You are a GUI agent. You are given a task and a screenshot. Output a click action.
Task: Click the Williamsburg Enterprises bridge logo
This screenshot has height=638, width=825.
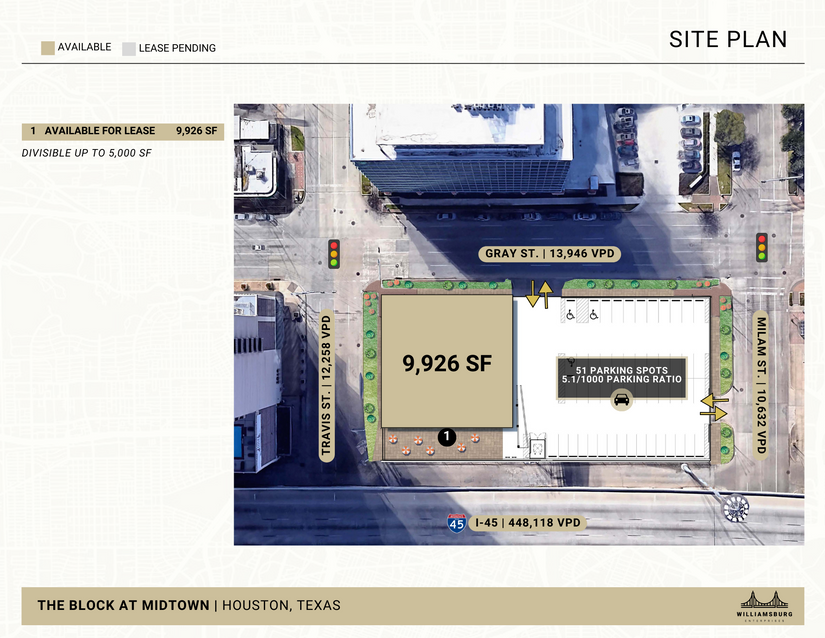[x=764, y=606]
